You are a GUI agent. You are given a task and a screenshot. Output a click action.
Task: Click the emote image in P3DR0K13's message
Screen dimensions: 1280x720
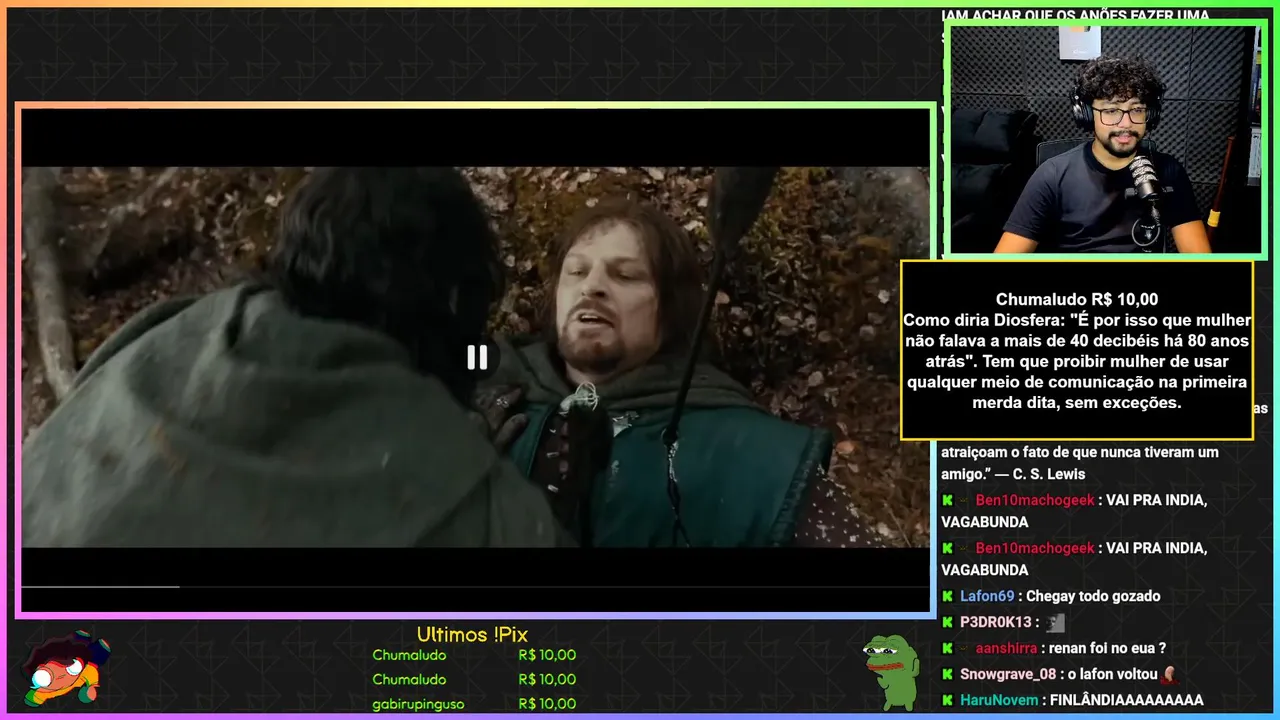1054,622
